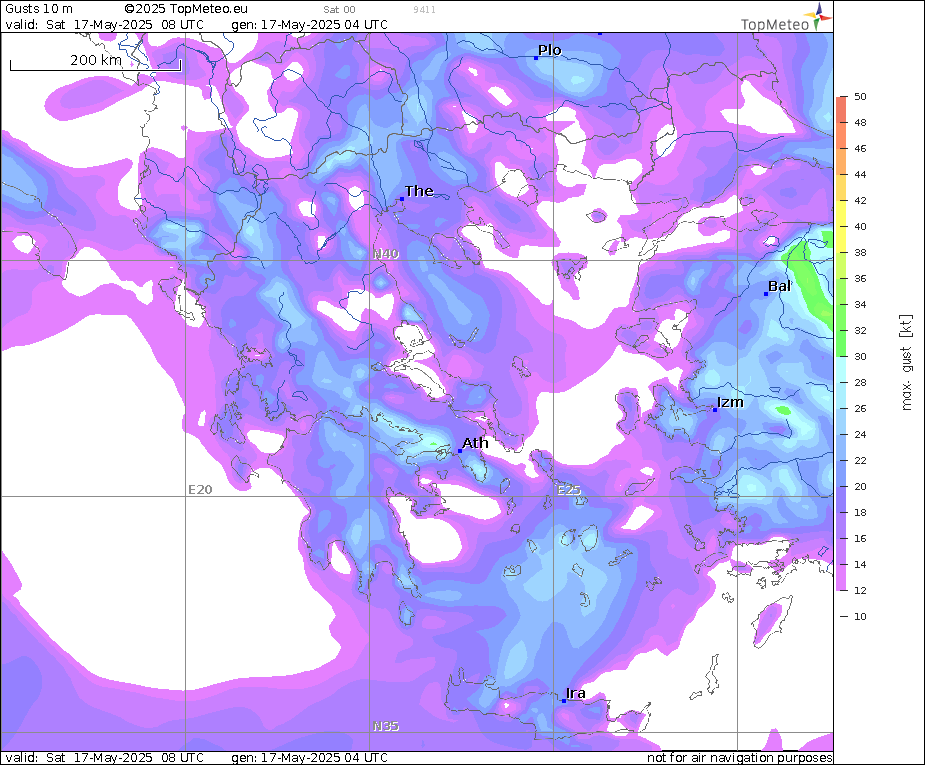Screen dimensions: 925x765
Task: Click the Plo city marker label
Action: [550, 50]
